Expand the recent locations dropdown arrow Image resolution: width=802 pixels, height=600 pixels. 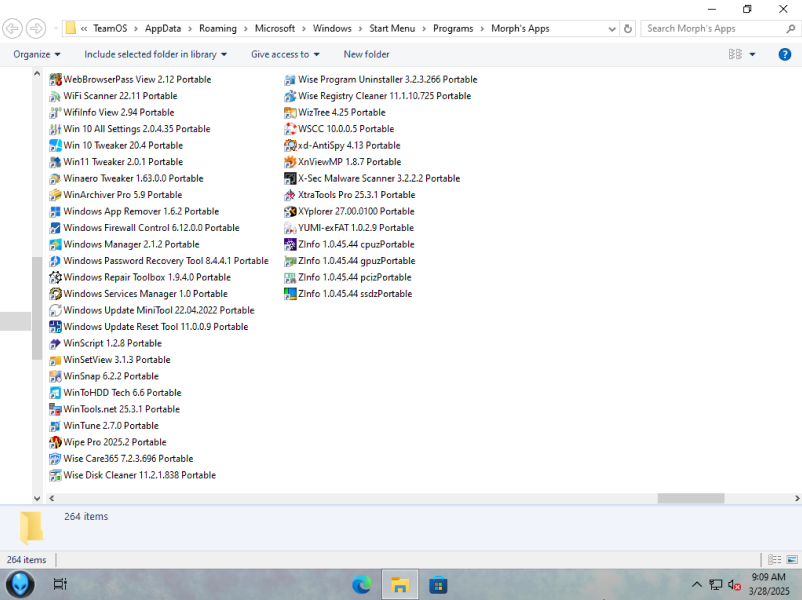[x=55, y=28]
